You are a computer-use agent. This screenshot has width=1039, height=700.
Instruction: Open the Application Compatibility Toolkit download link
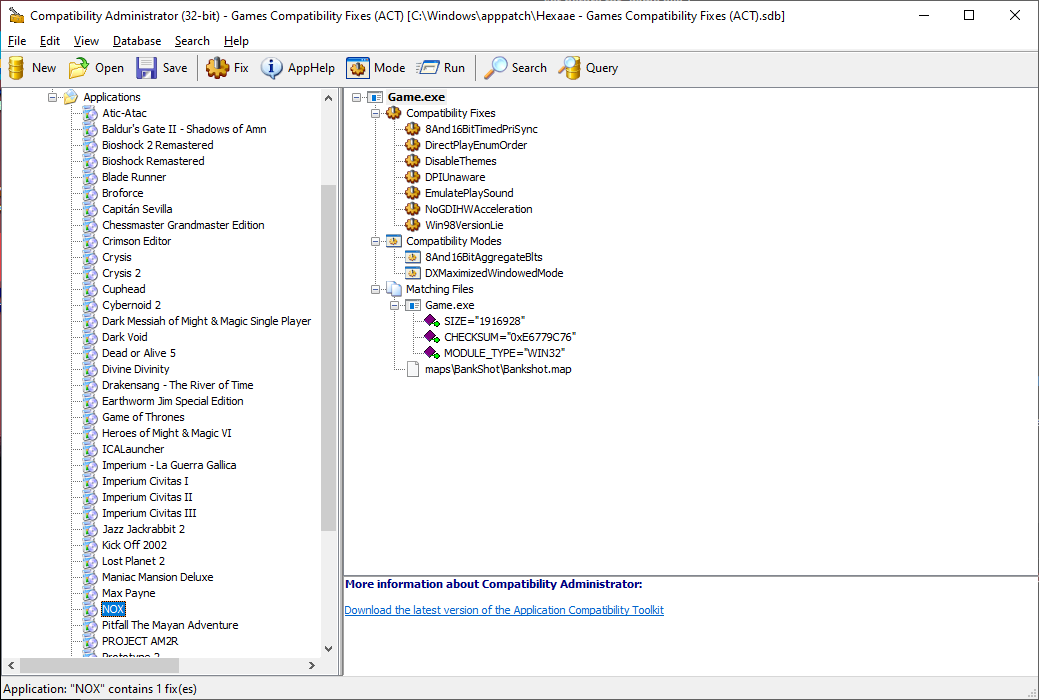coord(504,610)
